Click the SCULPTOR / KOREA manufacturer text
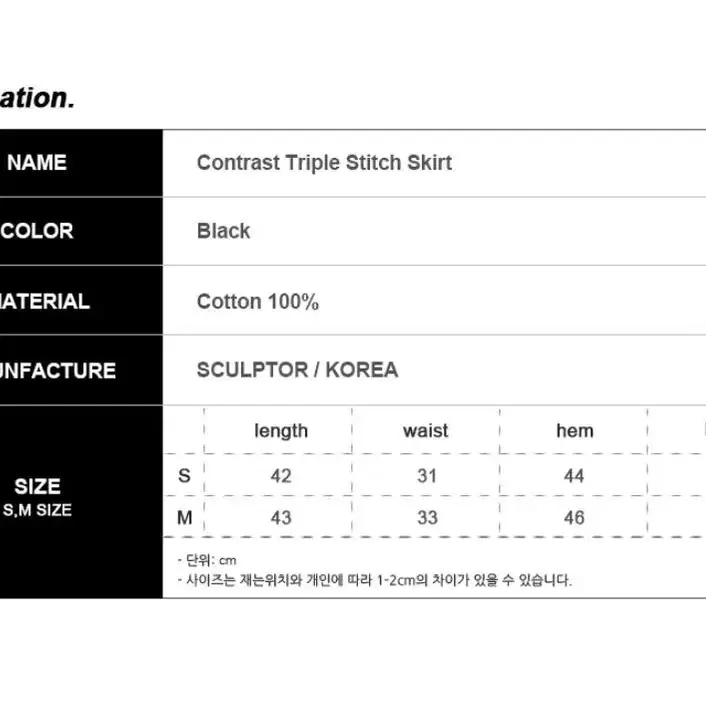This screenshot has width=706, height=706. (x=298, y=370)
